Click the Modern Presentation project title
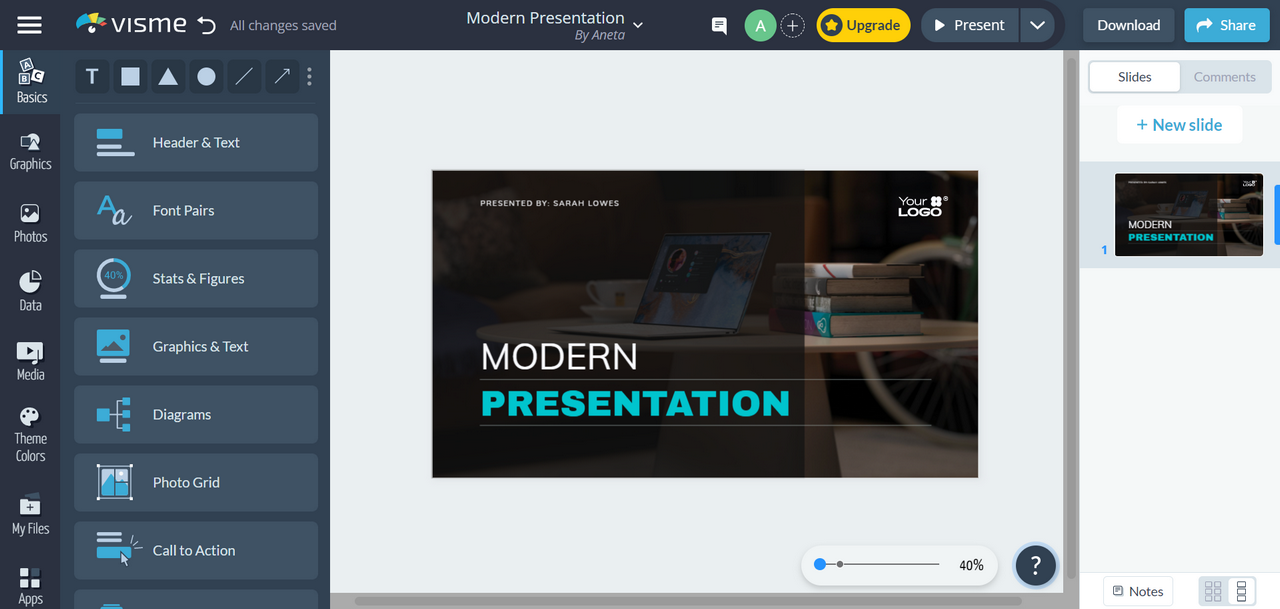This screenshot has height=609, width=1280. tap(545, 18)
